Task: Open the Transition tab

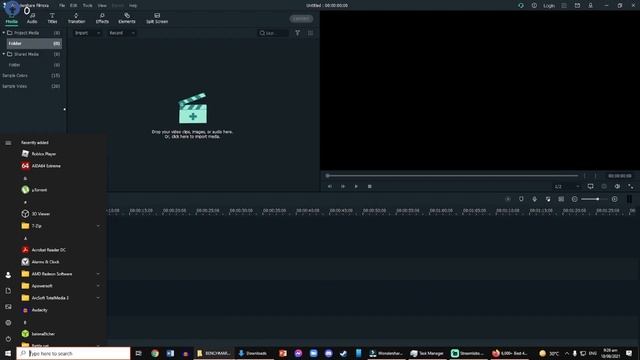Action: [76, 18]
